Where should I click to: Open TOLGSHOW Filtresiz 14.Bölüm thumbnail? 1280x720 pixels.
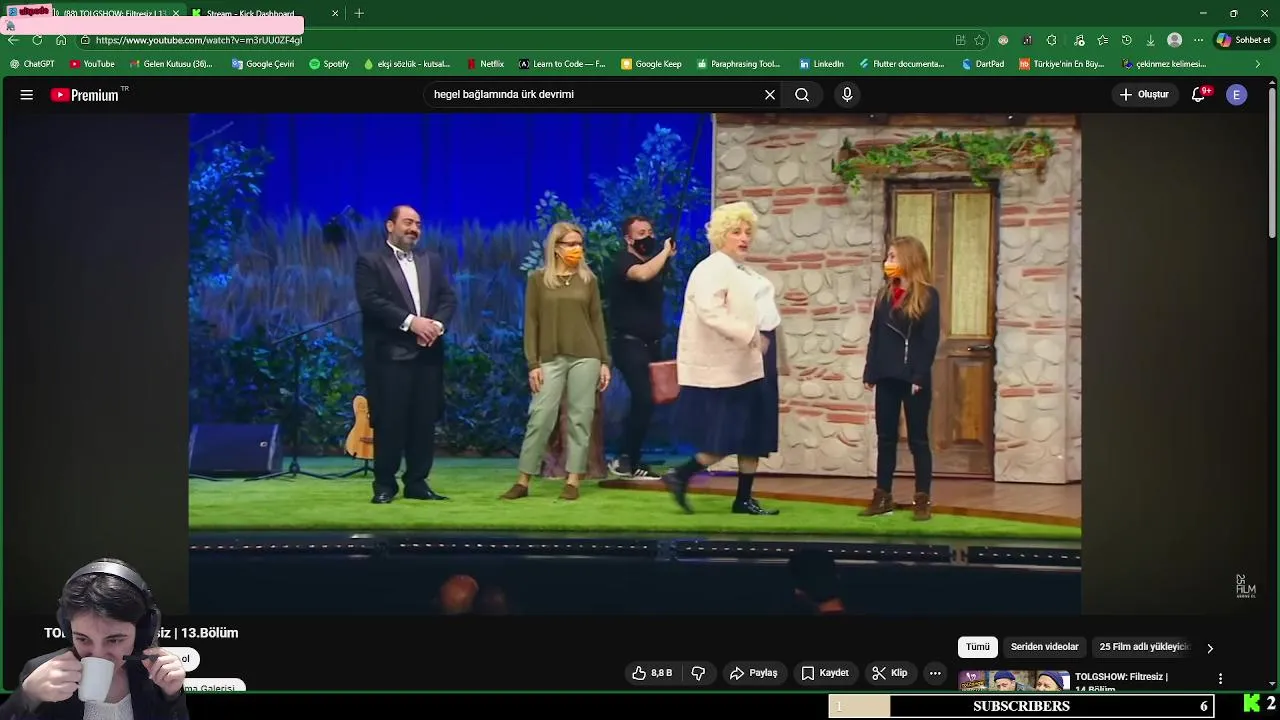click(1013, 681)
